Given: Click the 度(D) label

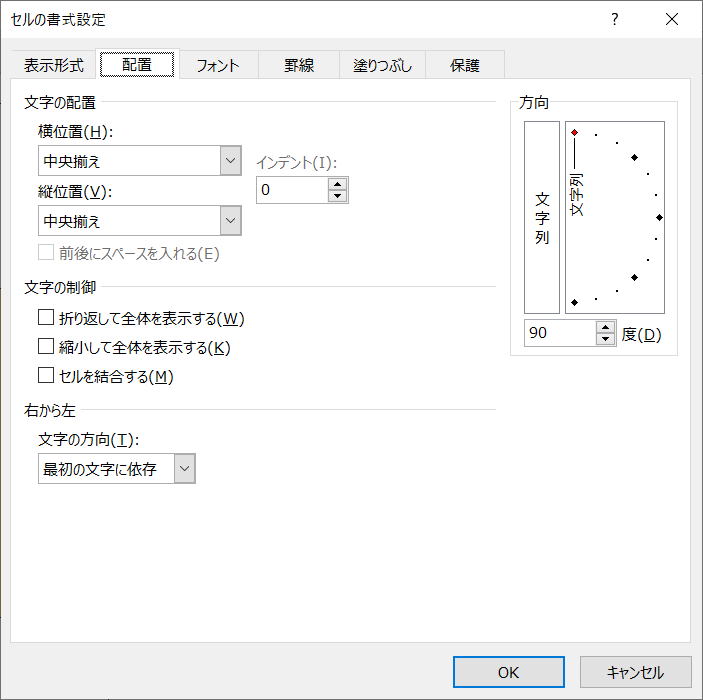Looking at the screenshot, I should (x=641, y=335).
